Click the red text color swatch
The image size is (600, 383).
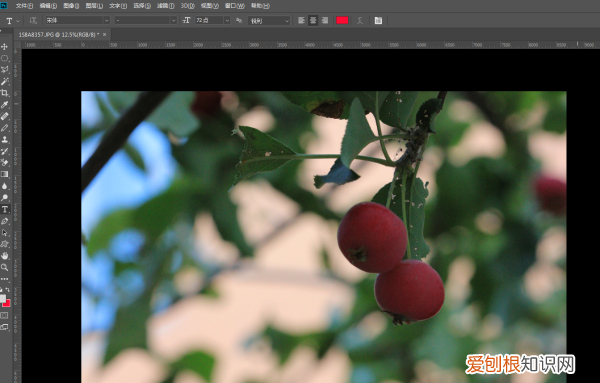(342, 20)
